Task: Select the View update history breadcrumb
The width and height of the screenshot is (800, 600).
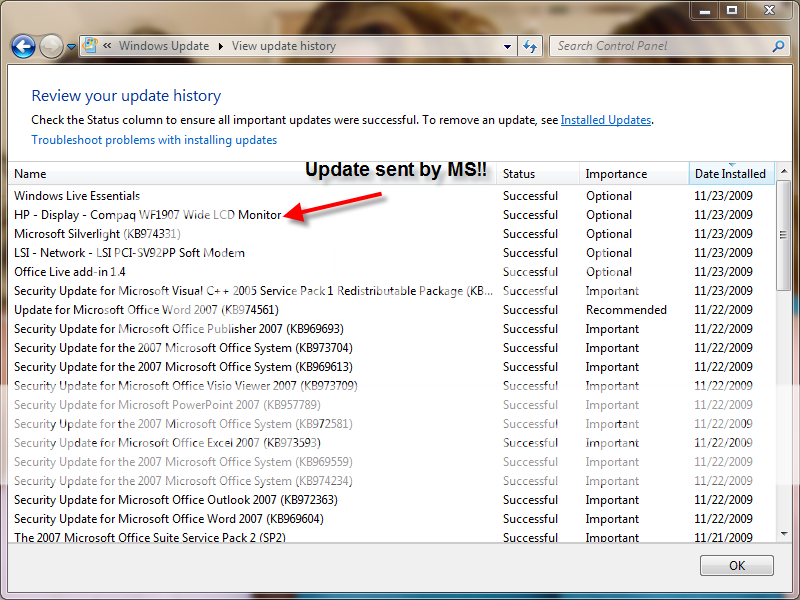Action: [284, 46]
